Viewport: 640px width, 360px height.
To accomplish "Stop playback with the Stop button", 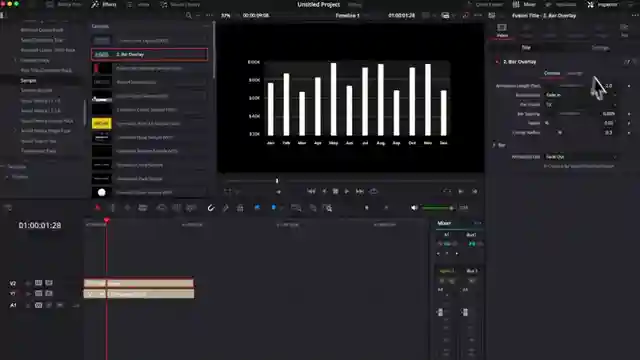I will tap(335, 191).
